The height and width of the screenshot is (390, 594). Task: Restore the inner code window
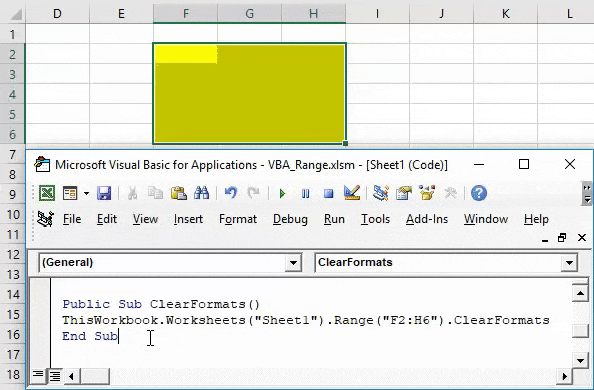coord(562,238)
